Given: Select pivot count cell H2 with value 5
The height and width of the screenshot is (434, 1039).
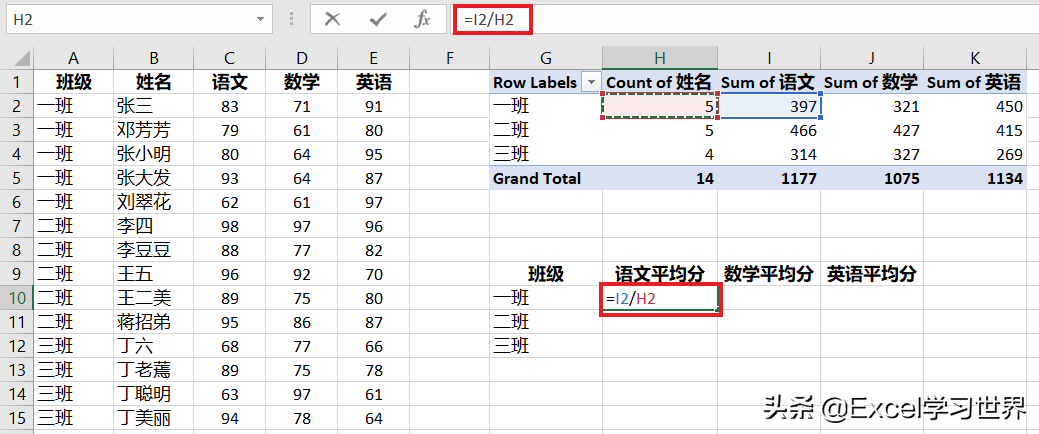Looking at the screenshot, I should click(x=660, y=107).
